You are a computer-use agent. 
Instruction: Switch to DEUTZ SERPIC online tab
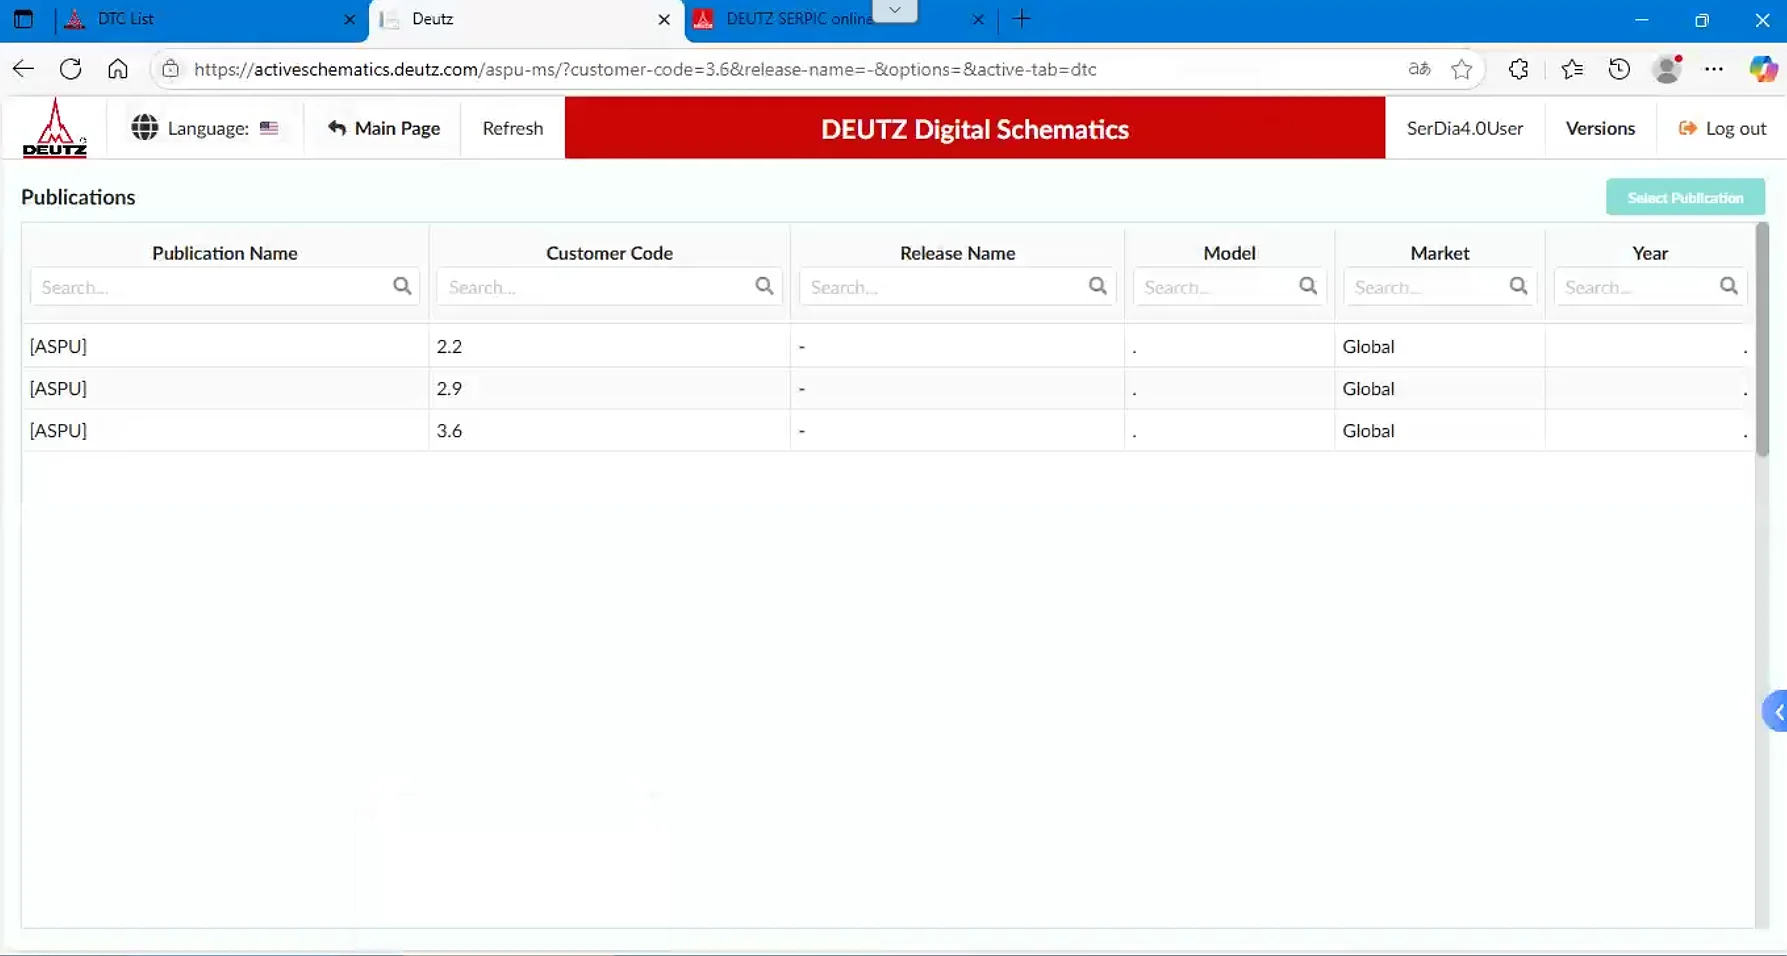pyautogui.click(x=840, y=19)
